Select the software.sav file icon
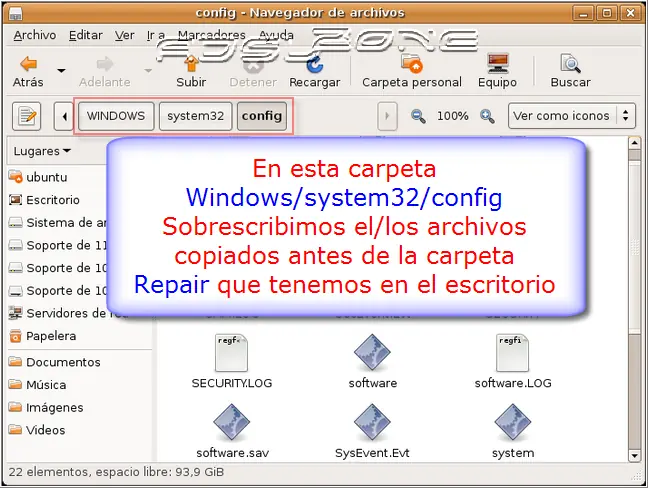The height and width of the screenshot is (488, 648). point(231,422)
